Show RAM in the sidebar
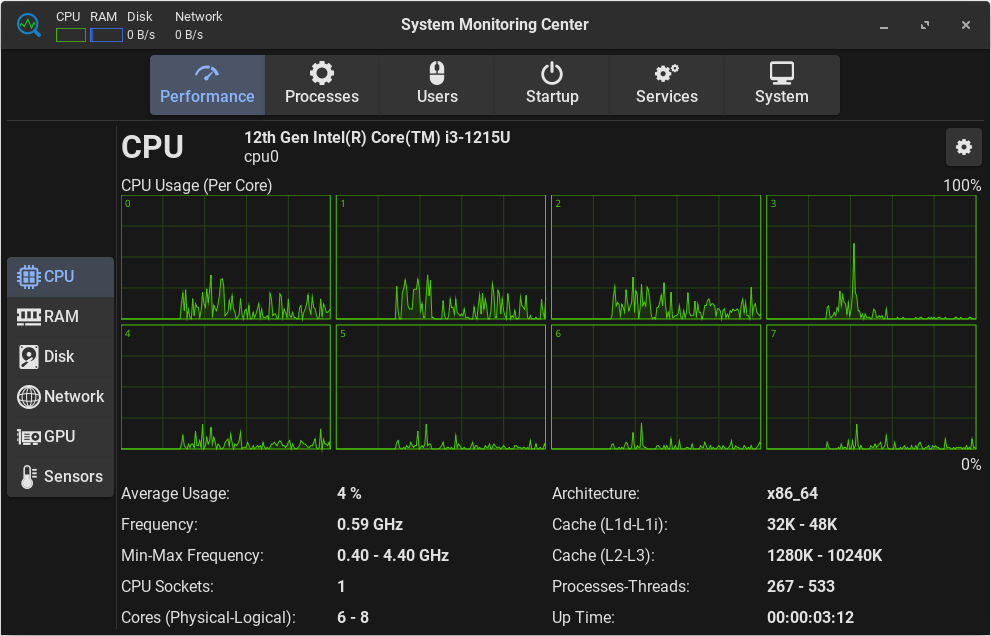 (60, 316)
